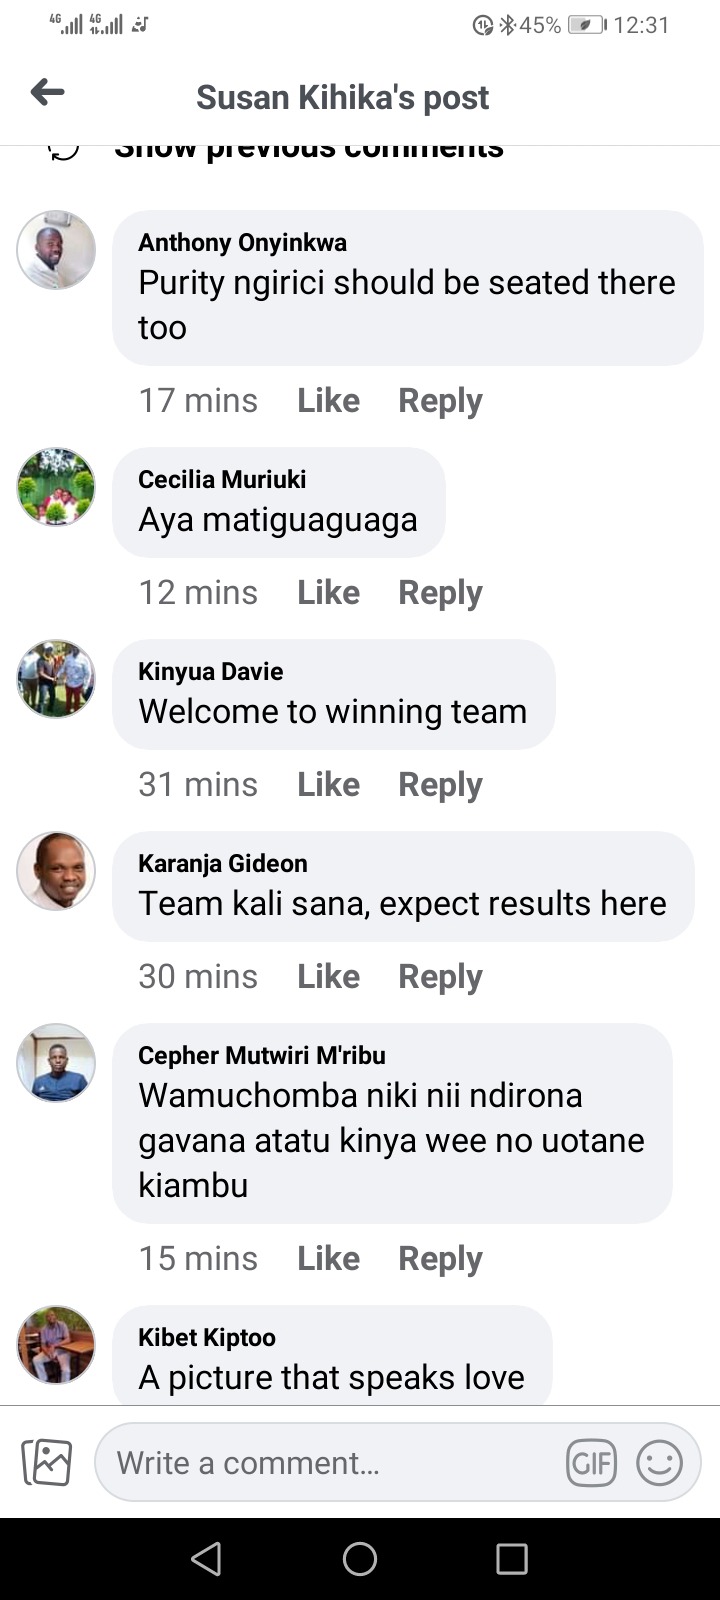This screenshot has width=720, height=1600.
Task: Open the GIF picker in the comment box
Action: tap(591, 1463)
